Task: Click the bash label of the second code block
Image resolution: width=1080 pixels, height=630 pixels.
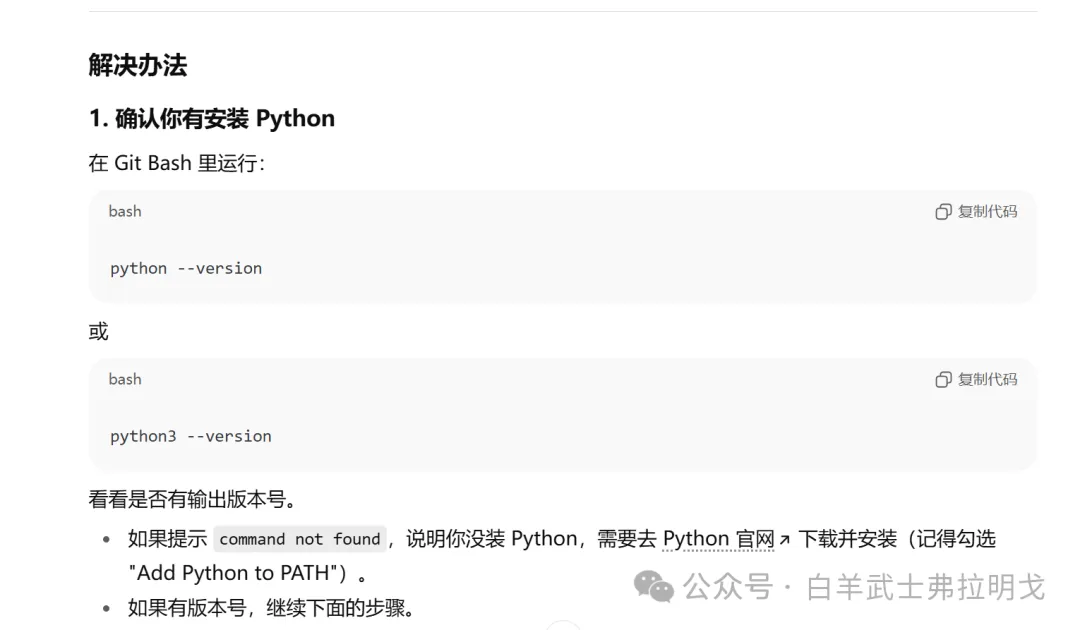Action: pos(125,379)
